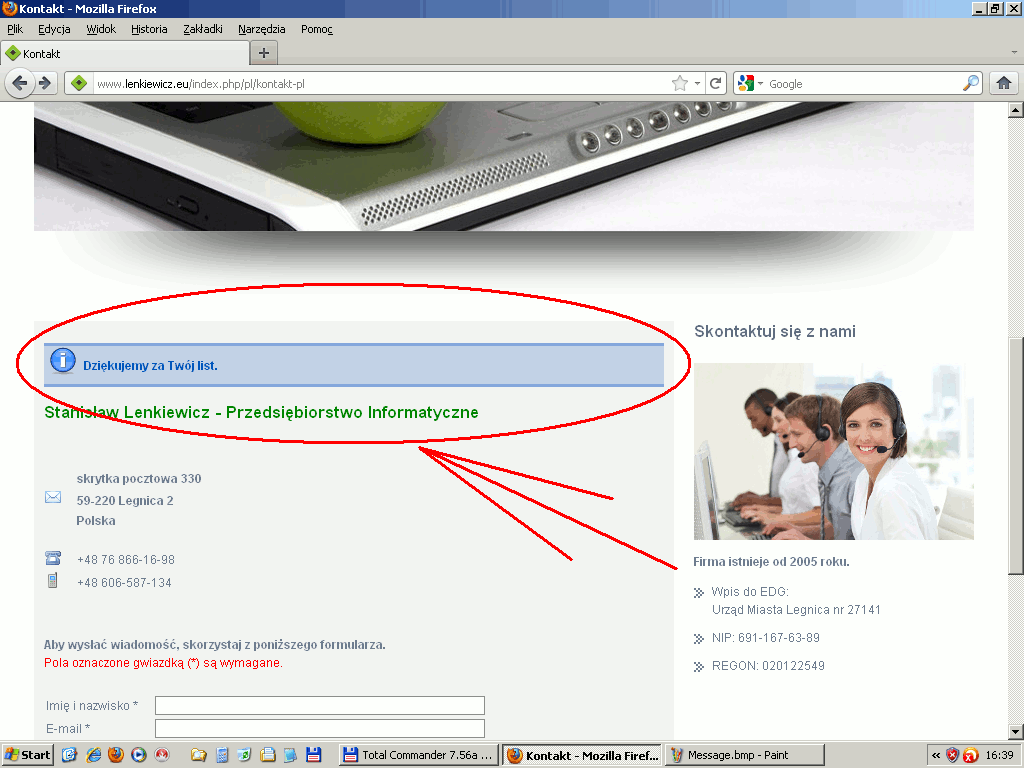Click the Kontakt - Mozilla Firefox taskbar button
This screenshot has width=1024, height=768.
click(x=583, y=755)
